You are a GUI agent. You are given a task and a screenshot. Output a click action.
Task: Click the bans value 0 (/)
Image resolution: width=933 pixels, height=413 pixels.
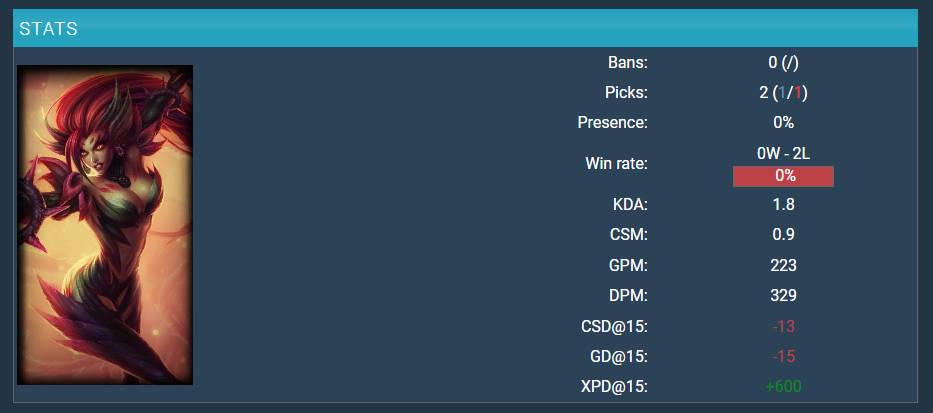[x=783, y=62]
